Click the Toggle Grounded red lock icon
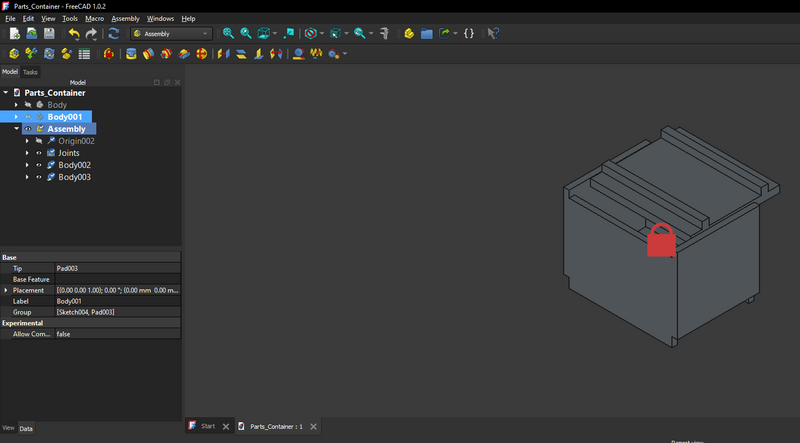Image resolution: width=800 pixels, height=443 pixels. (108, 54)
